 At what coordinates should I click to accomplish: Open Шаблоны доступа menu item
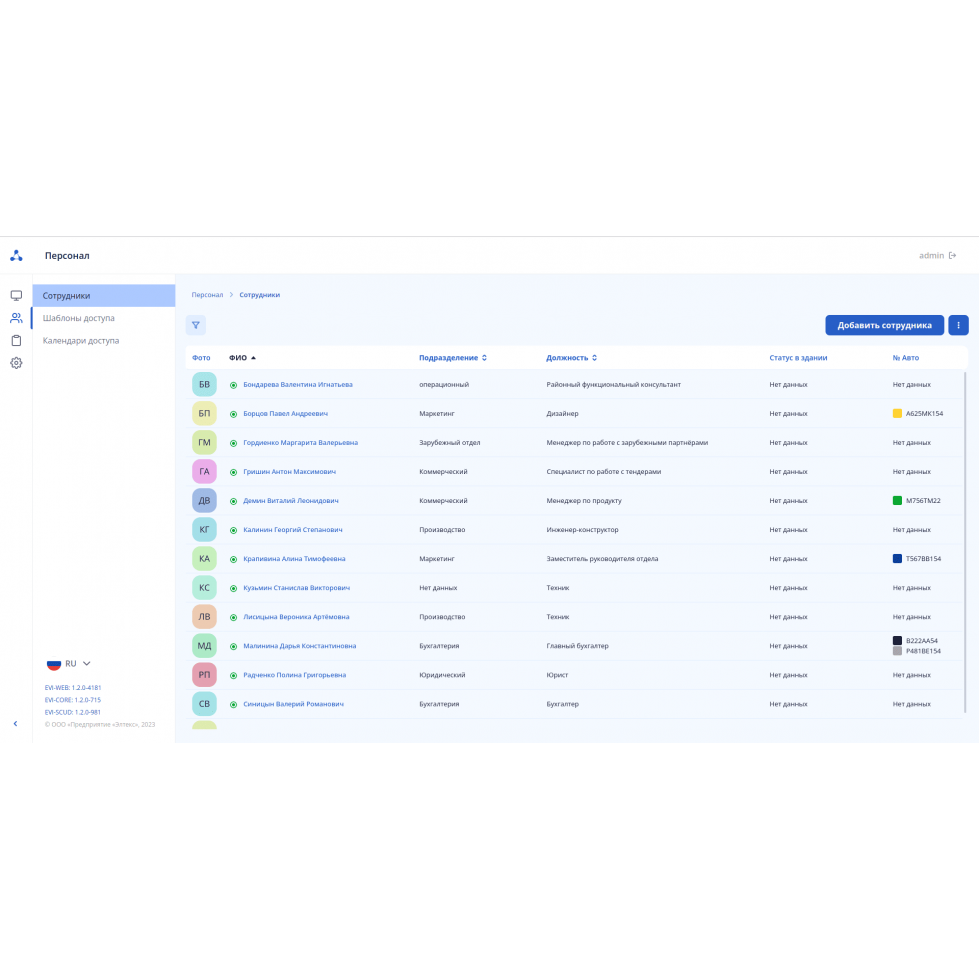tap(79, 318)
